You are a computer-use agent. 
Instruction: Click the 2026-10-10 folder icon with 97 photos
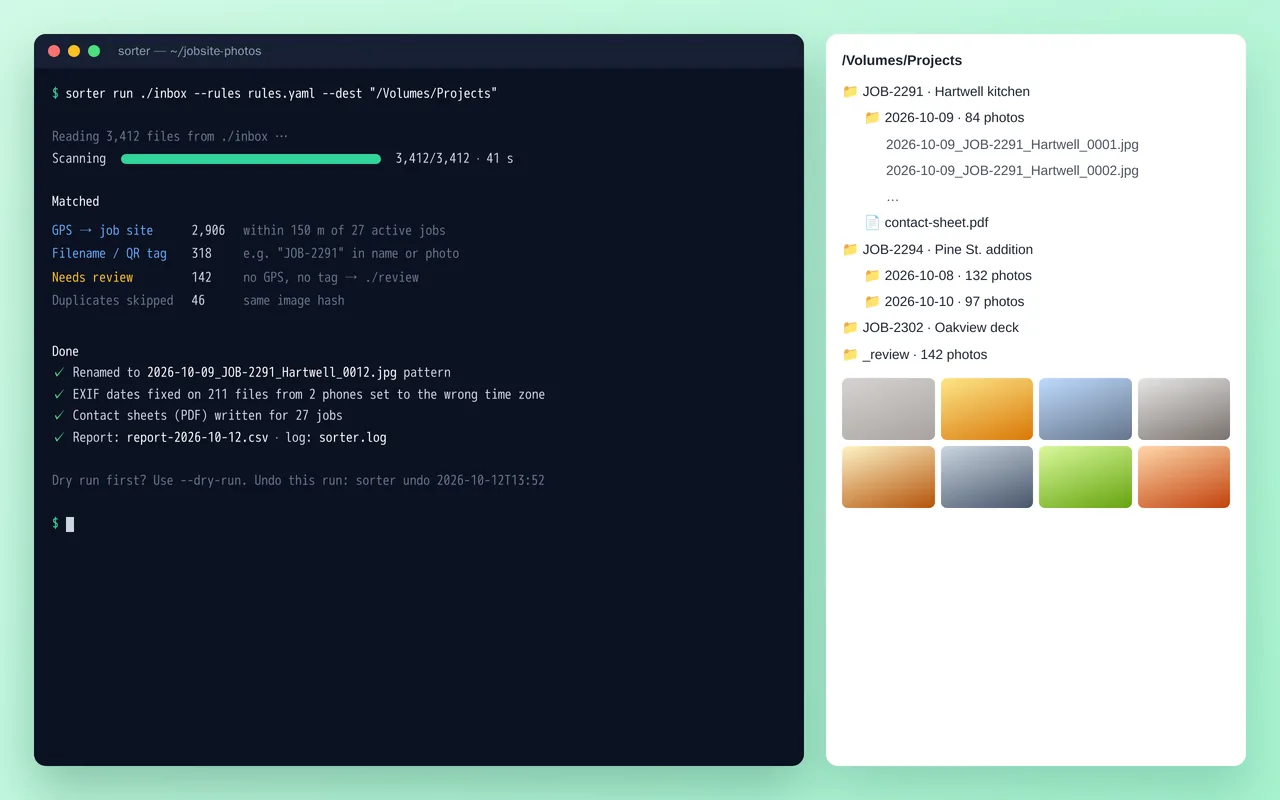click(872, 301)
